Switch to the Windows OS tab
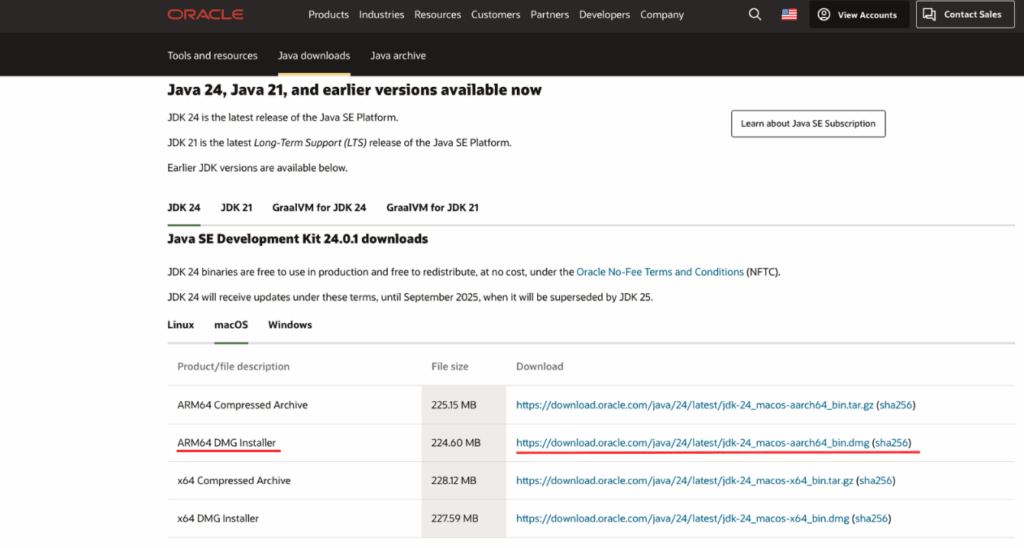The width and height of the screenshot is (1024, 548). [290, 325]
